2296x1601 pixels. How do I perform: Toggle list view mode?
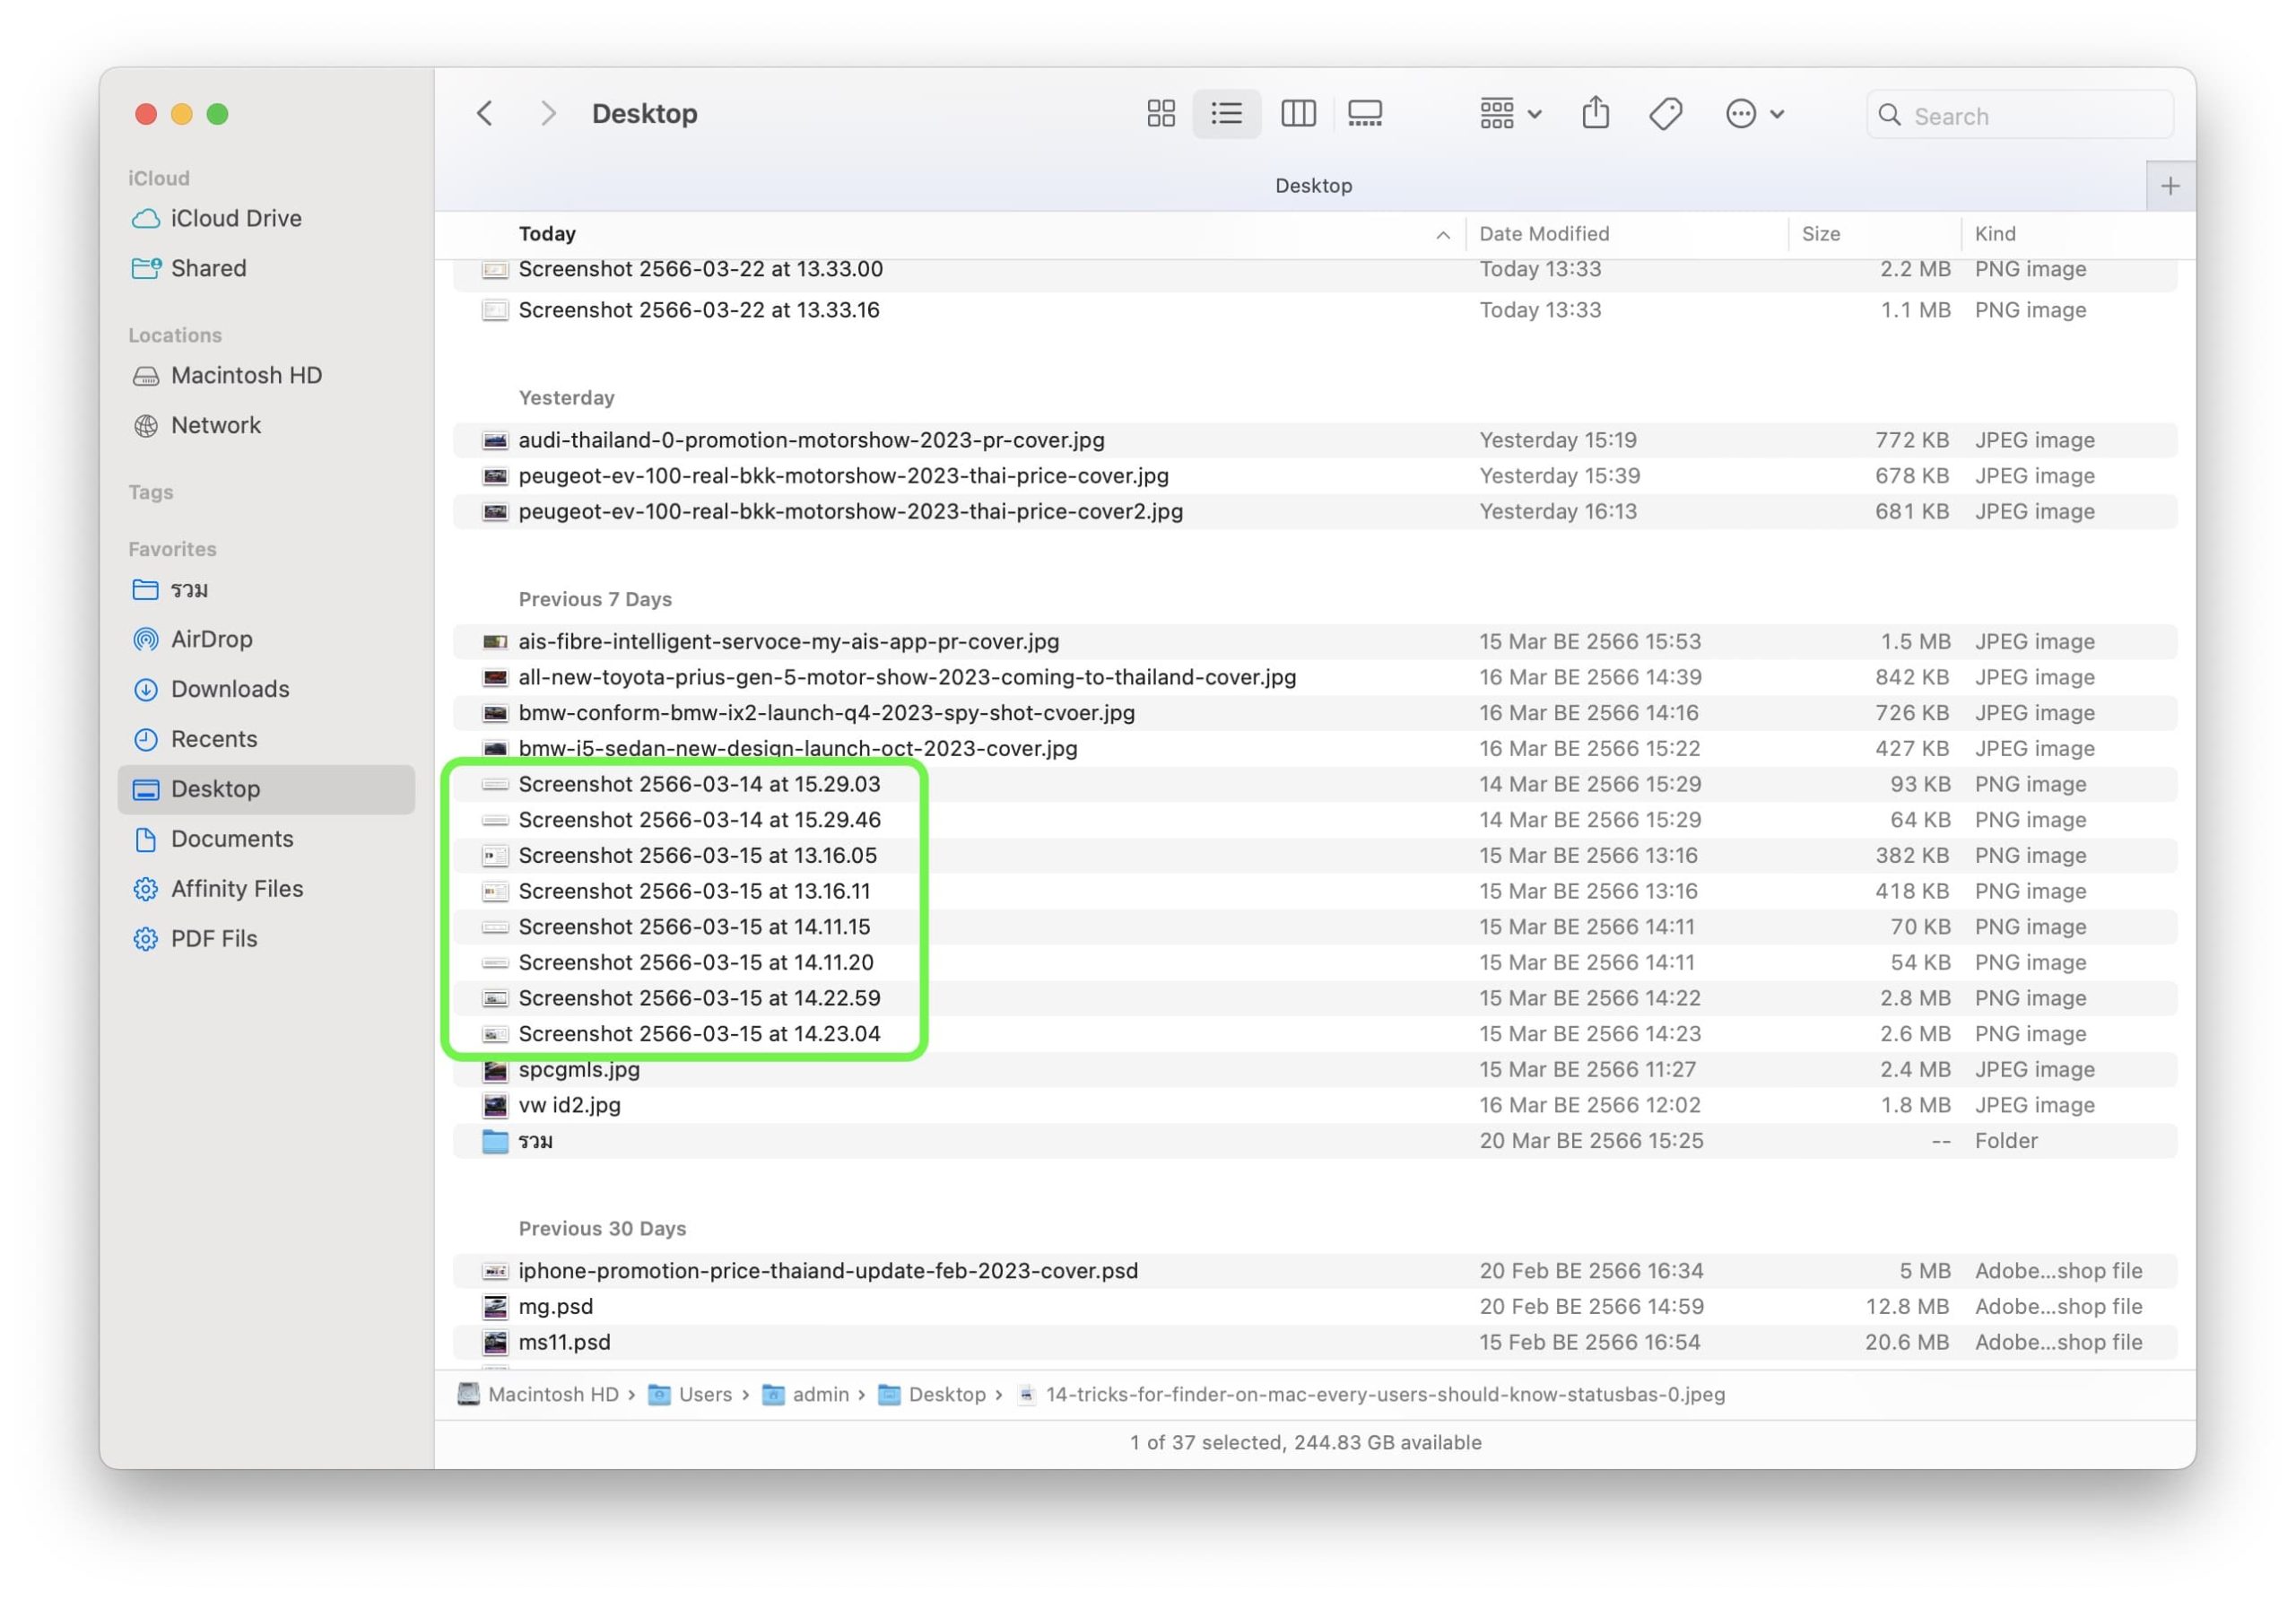(x=1226, y=114)
